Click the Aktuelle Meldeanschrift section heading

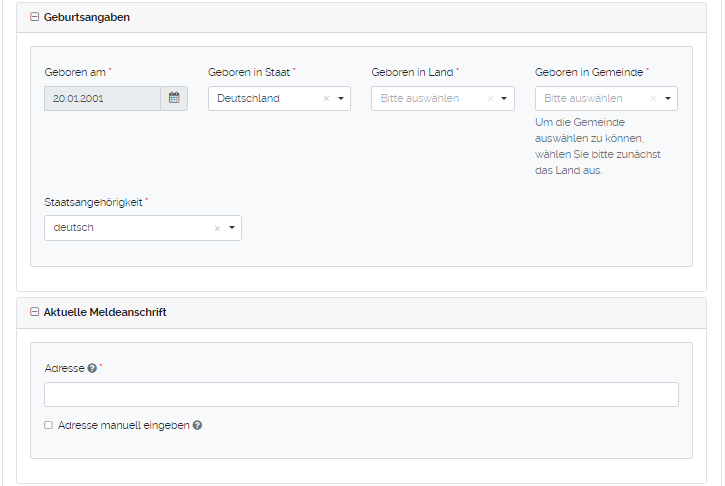click(105, 312)
